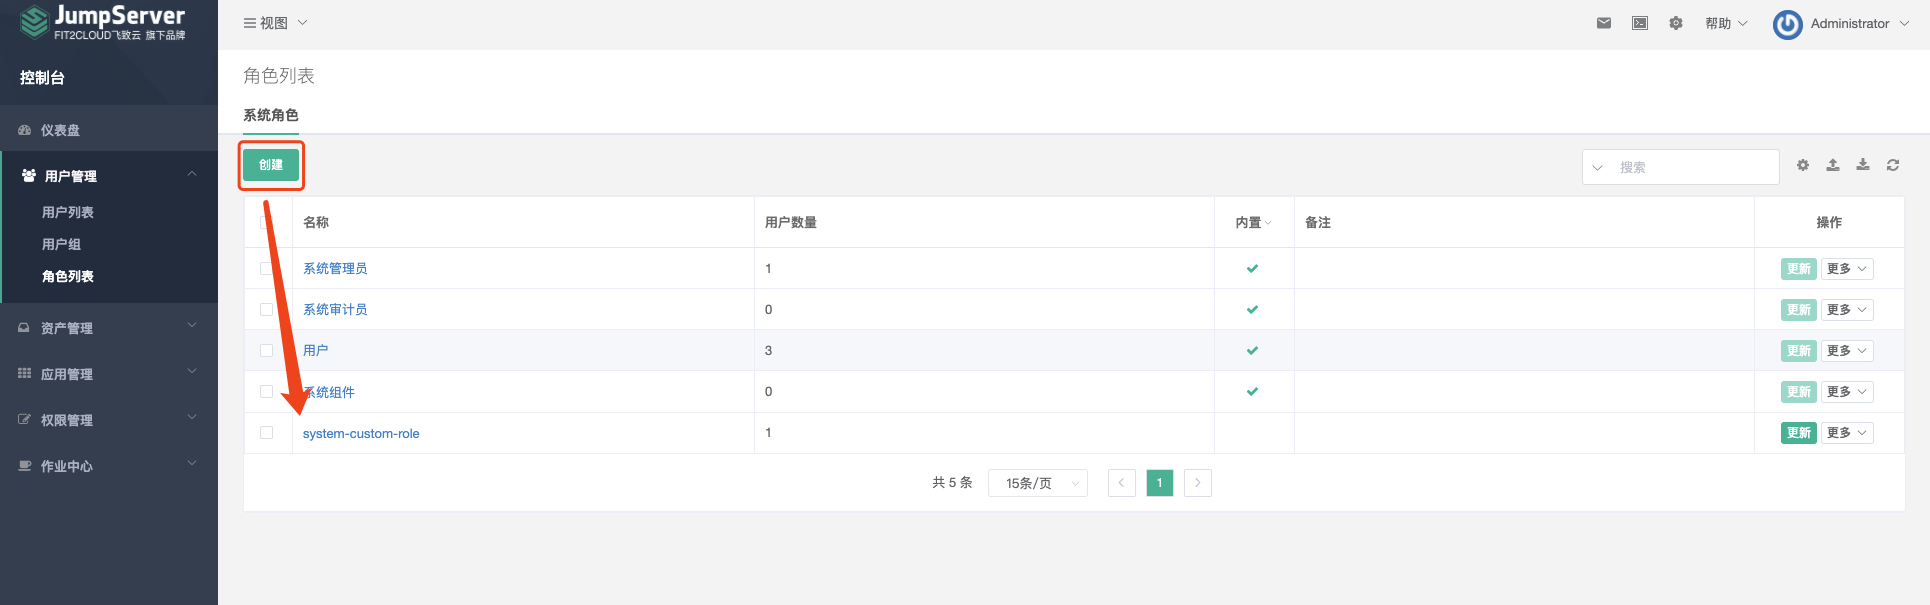Open the mail messages icon

click(x=1604, y=23)
